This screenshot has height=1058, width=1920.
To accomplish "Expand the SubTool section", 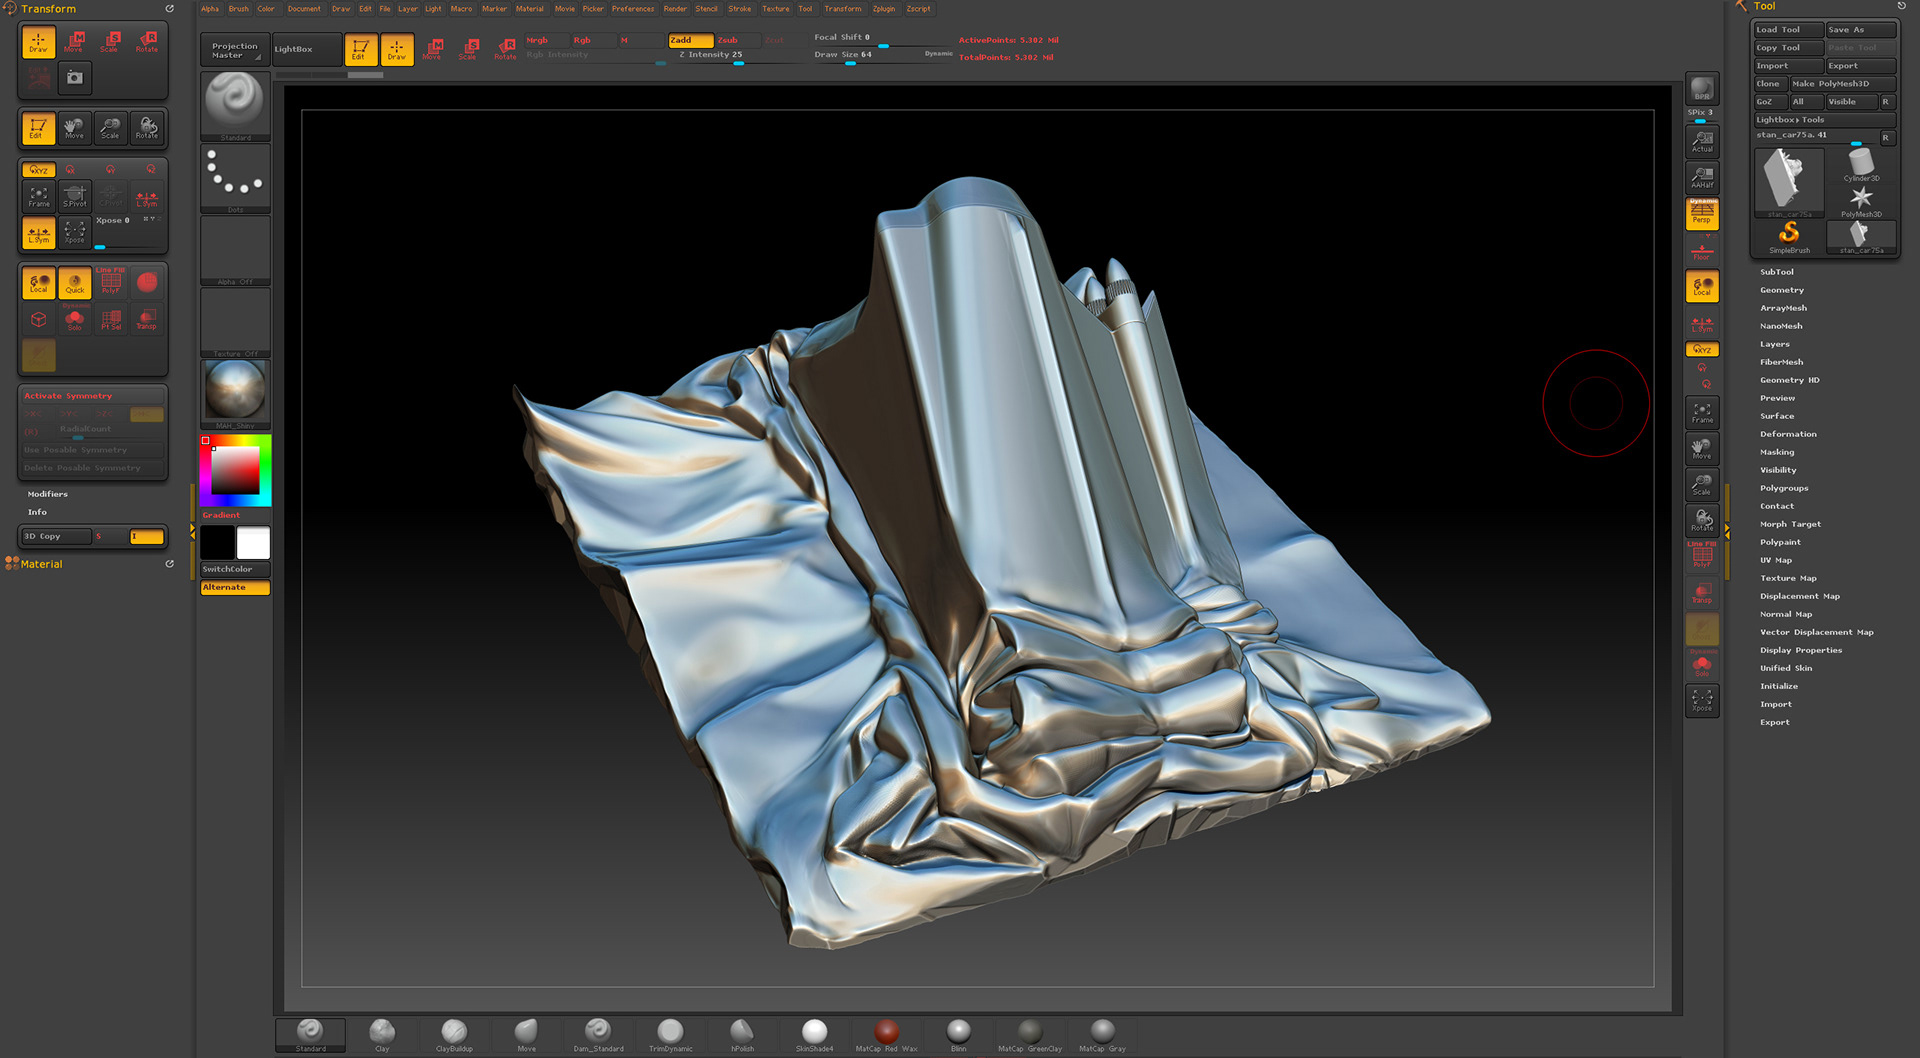I will pyautogui.click(x=1777, y=272).
